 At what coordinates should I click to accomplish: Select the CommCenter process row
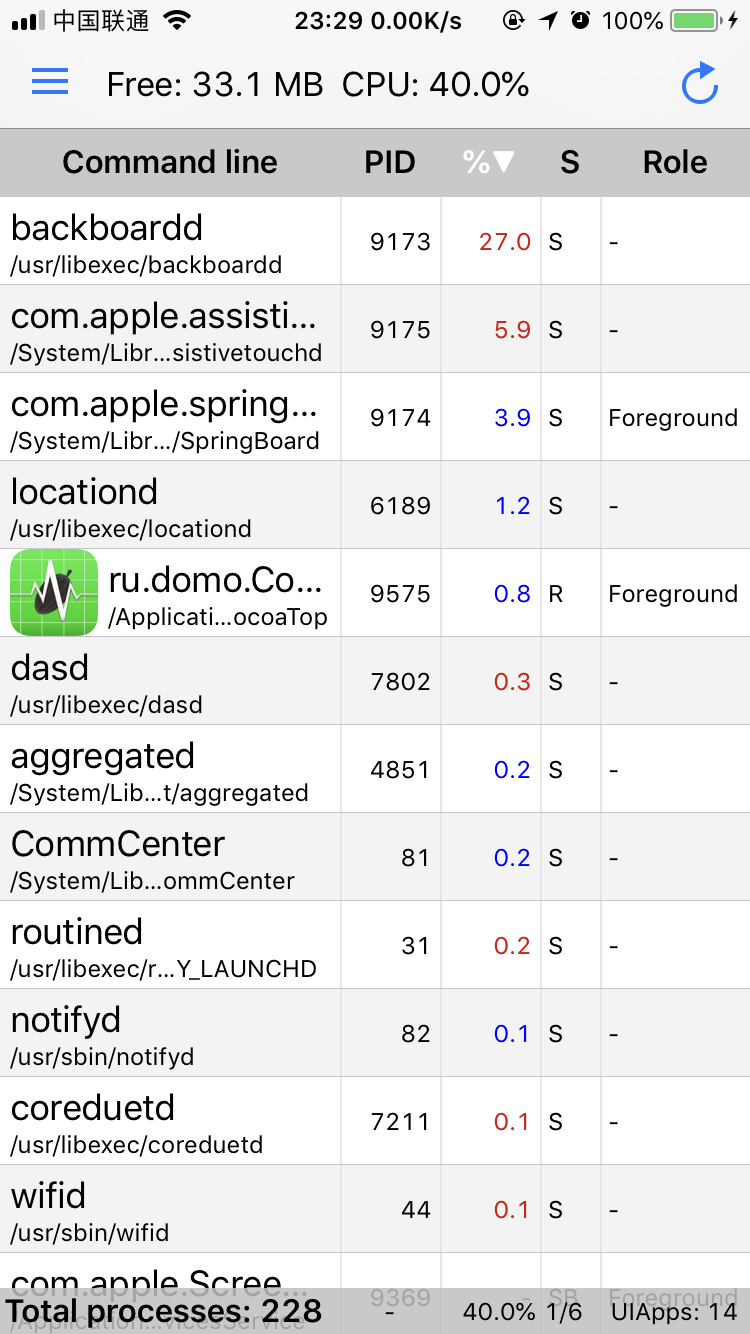pos(170,857)
